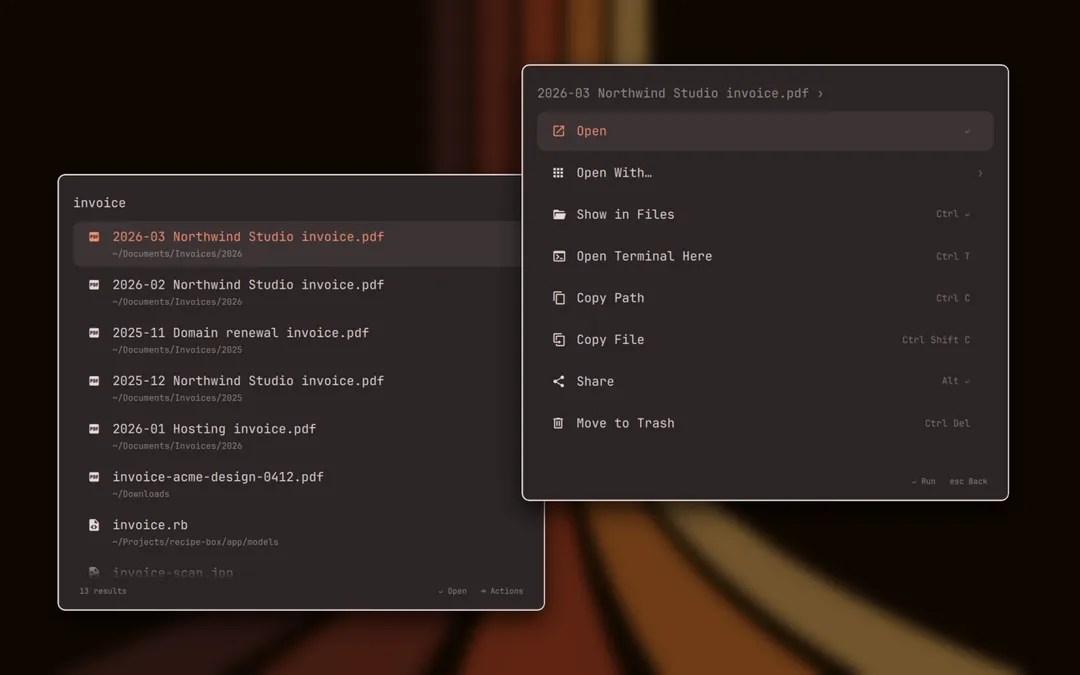Click the Ctrl T shortcut label
Screen dimensions: 1080x675
click(x=953, y=256)
